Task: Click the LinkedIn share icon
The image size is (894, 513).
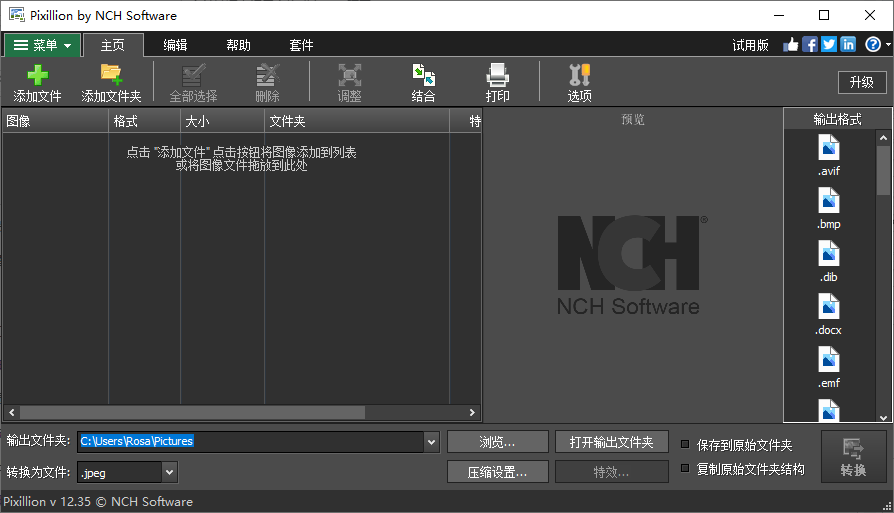Action: click(848, 44)
